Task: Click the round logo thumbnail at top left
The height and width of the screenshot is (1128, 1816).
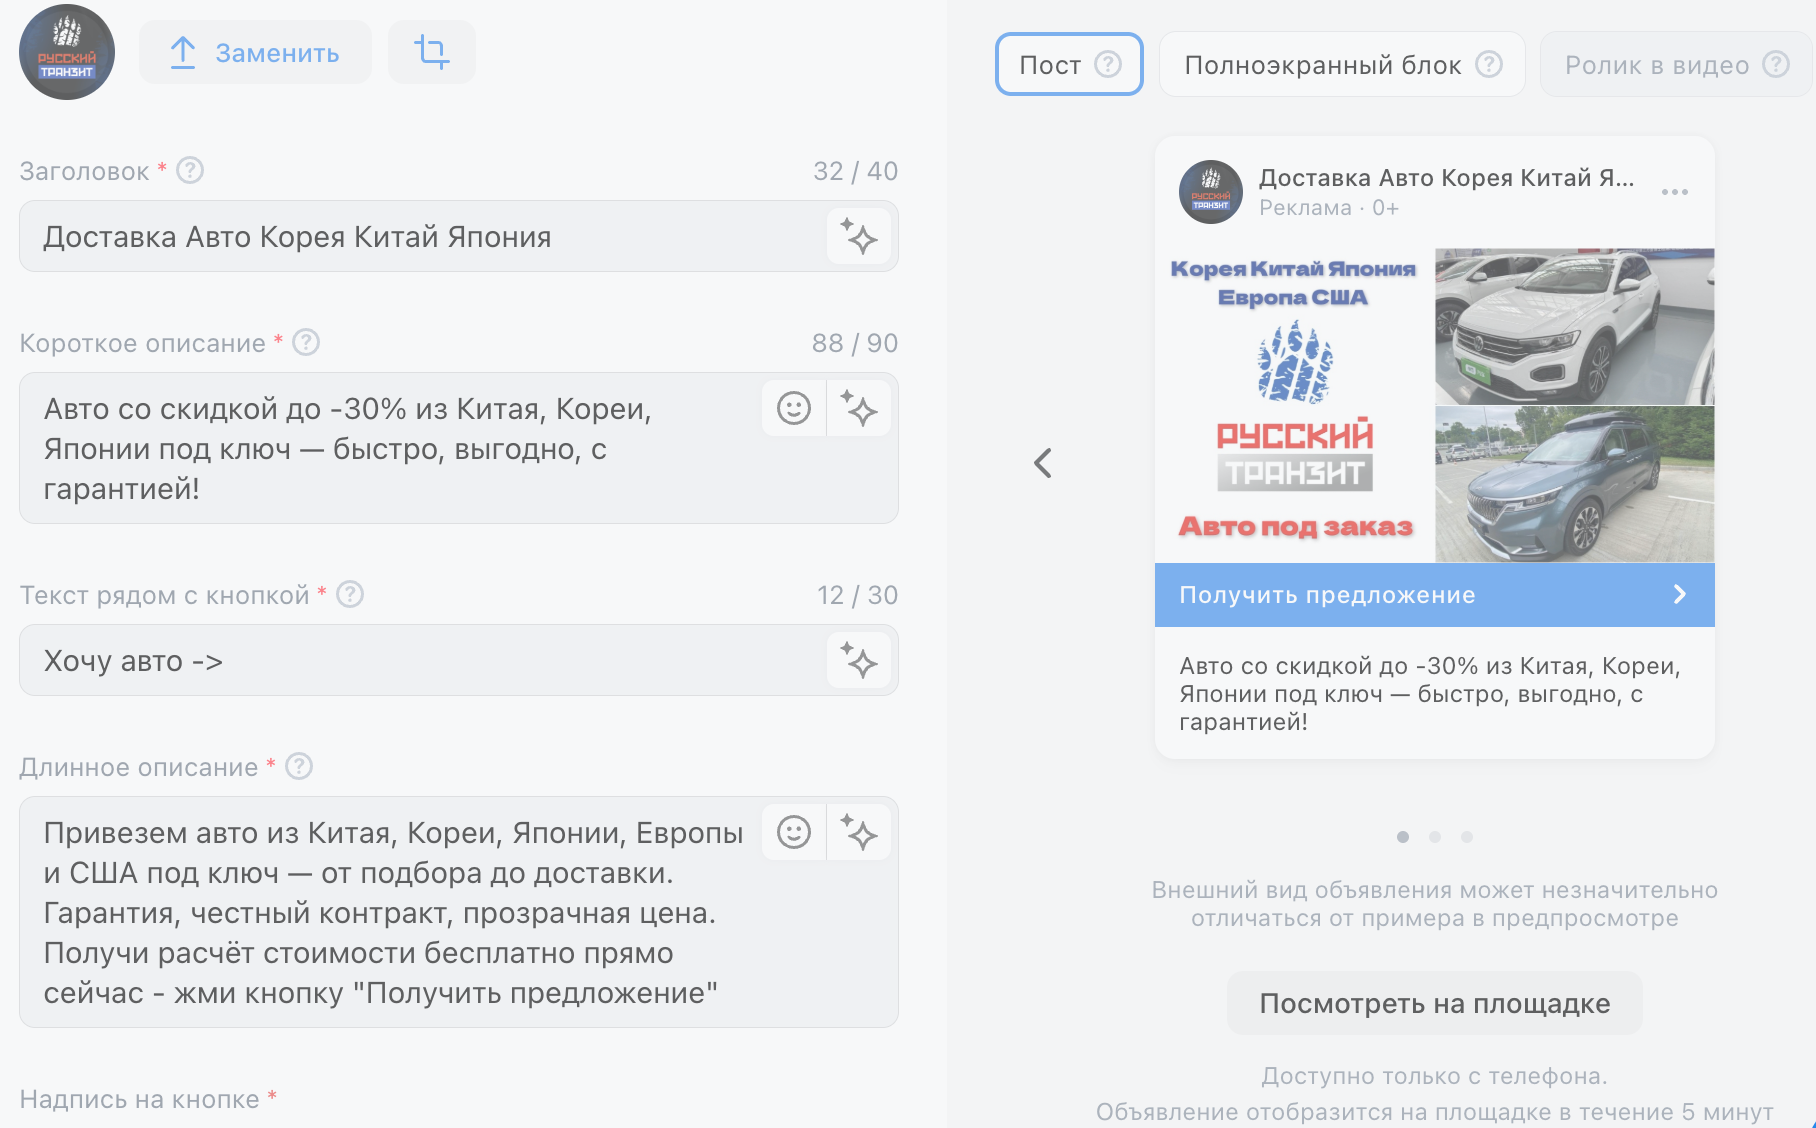Action: click(x=67, y=52)
